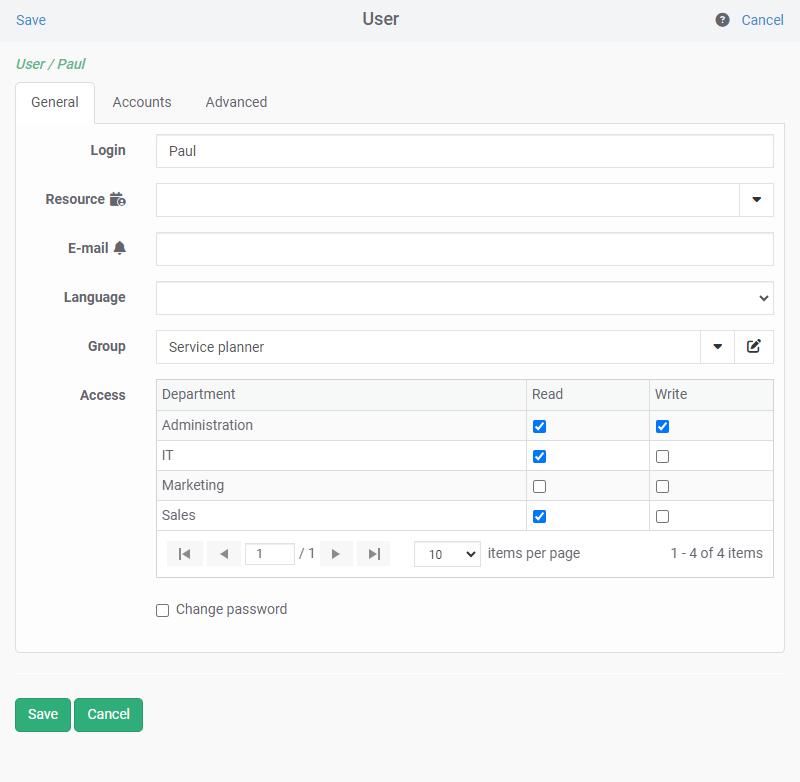Click the E-mail notification bell icon

119,248
